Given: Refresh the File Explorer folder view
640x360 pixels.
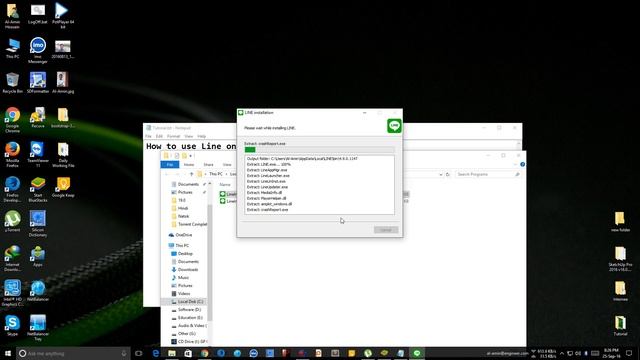Looking at the screenshot, I should (x=448, y=174).
